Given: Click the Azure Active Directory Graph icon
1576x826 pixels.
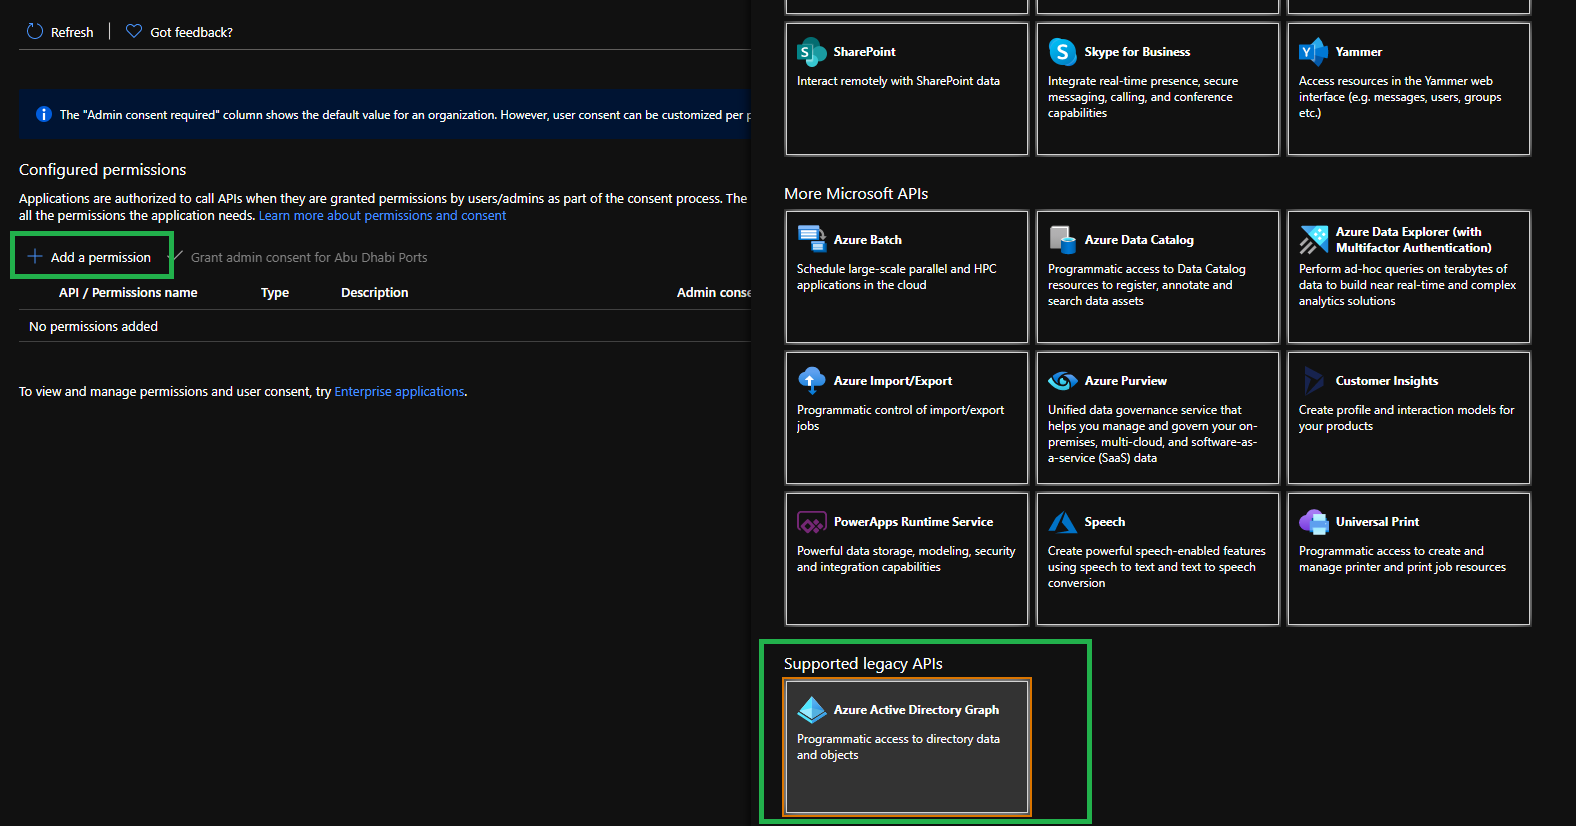Looking at the screenshot, I should pyautogui.click(x=811, y=710).
